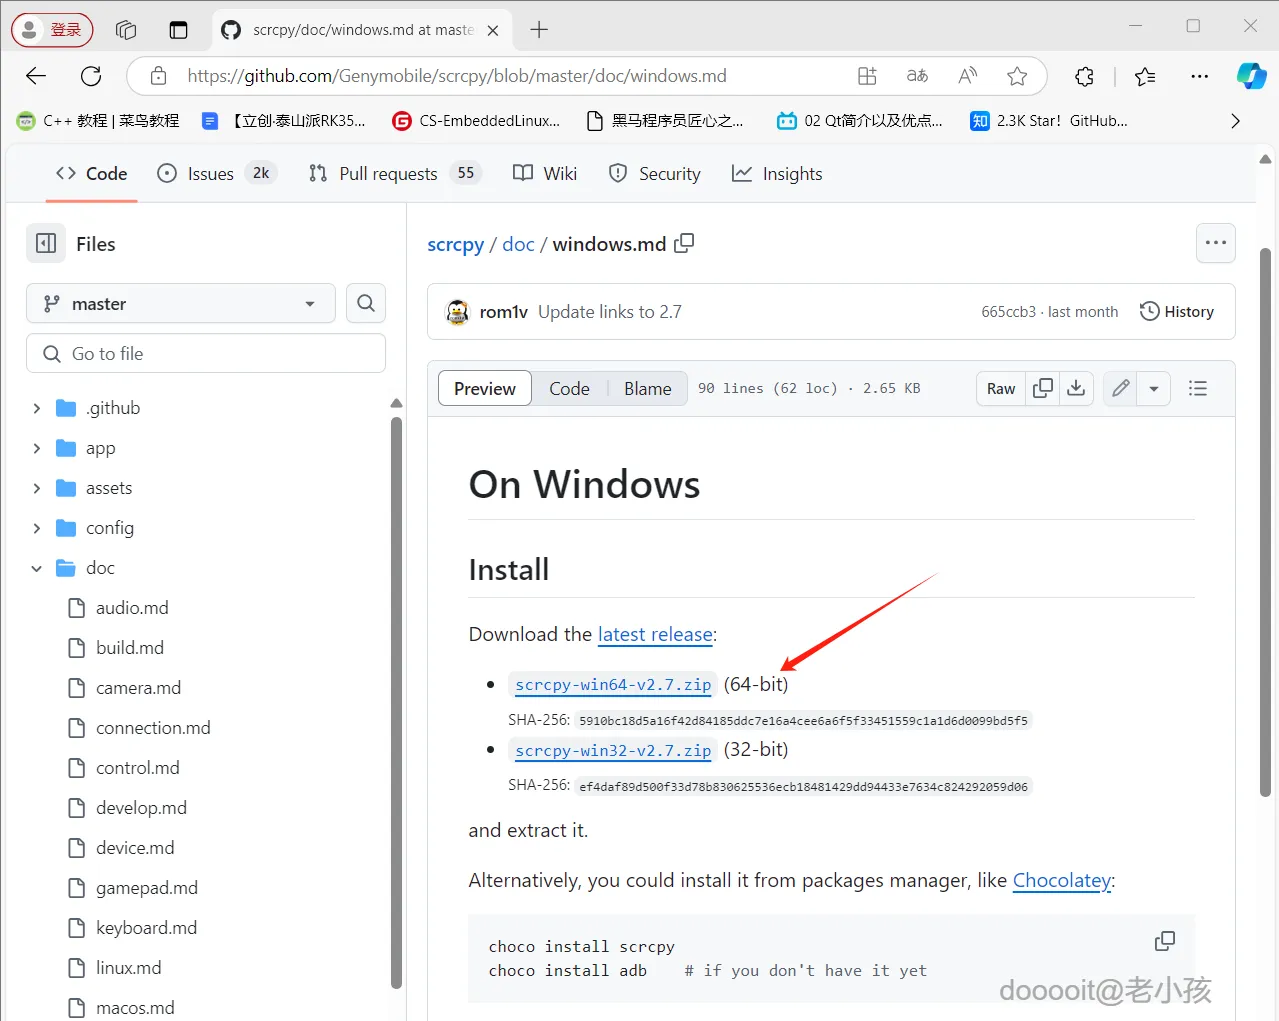
Task: Download the raw file icon
Action: tap(1076, 388)
